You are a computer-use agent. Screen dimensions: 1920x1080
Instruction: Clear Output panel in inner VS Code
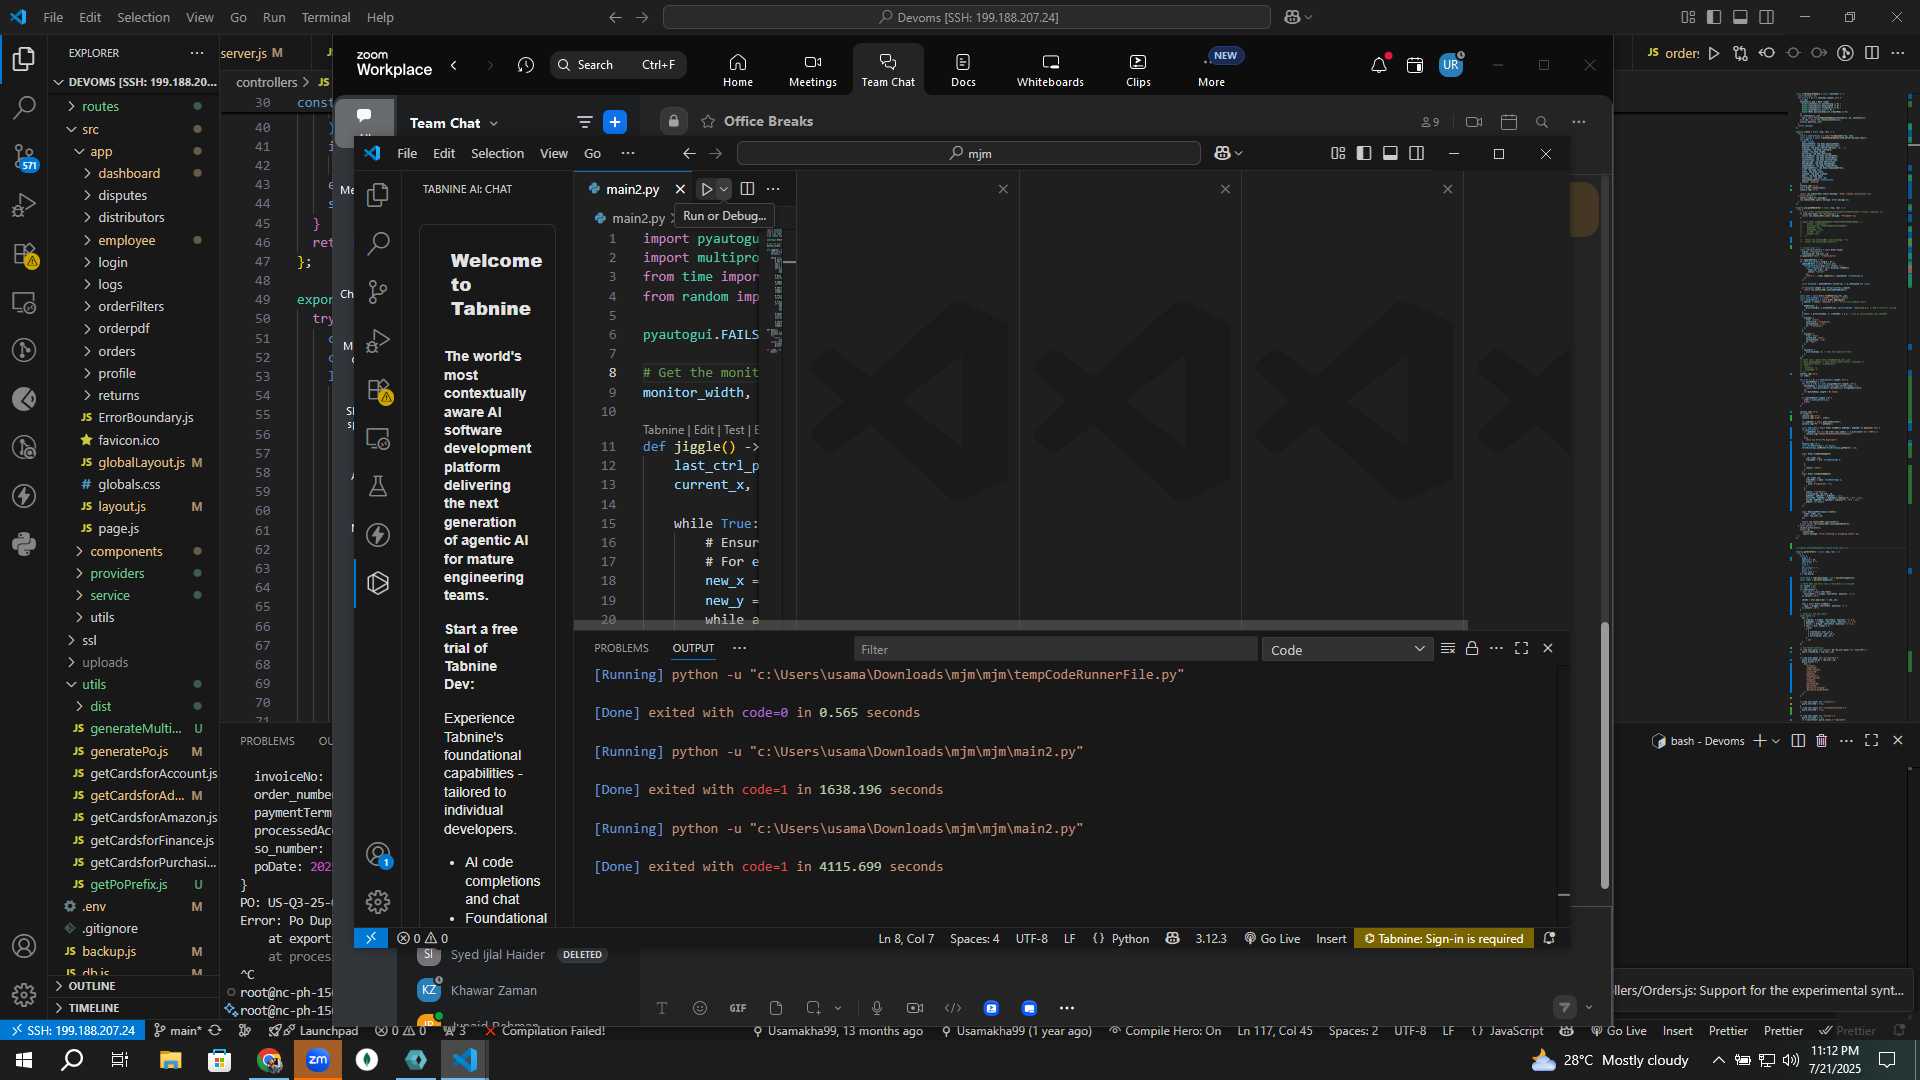click(x=1447, y=648)
